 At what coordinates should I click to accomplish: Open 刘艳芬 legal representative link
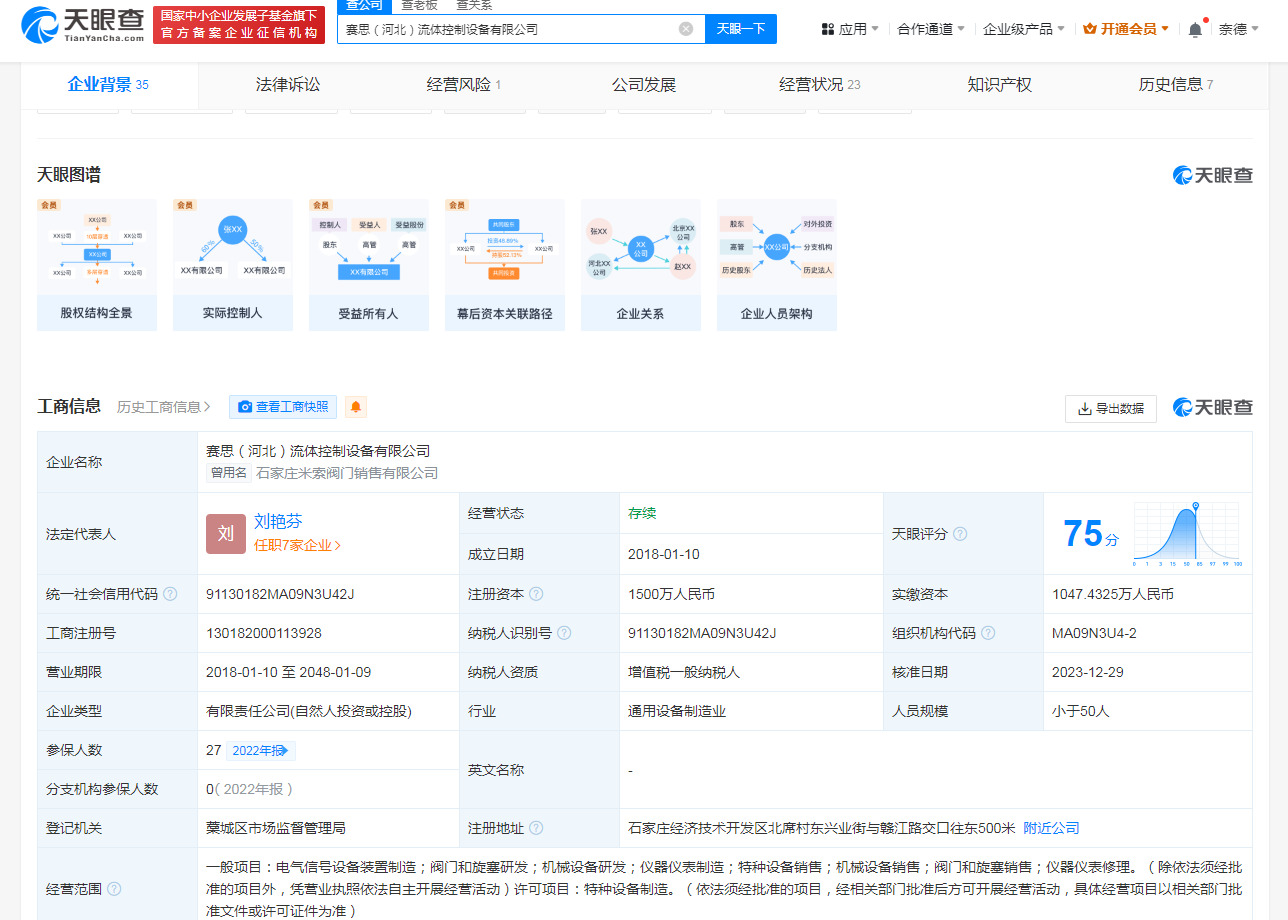pyautogui.click(x=278, y=521)
